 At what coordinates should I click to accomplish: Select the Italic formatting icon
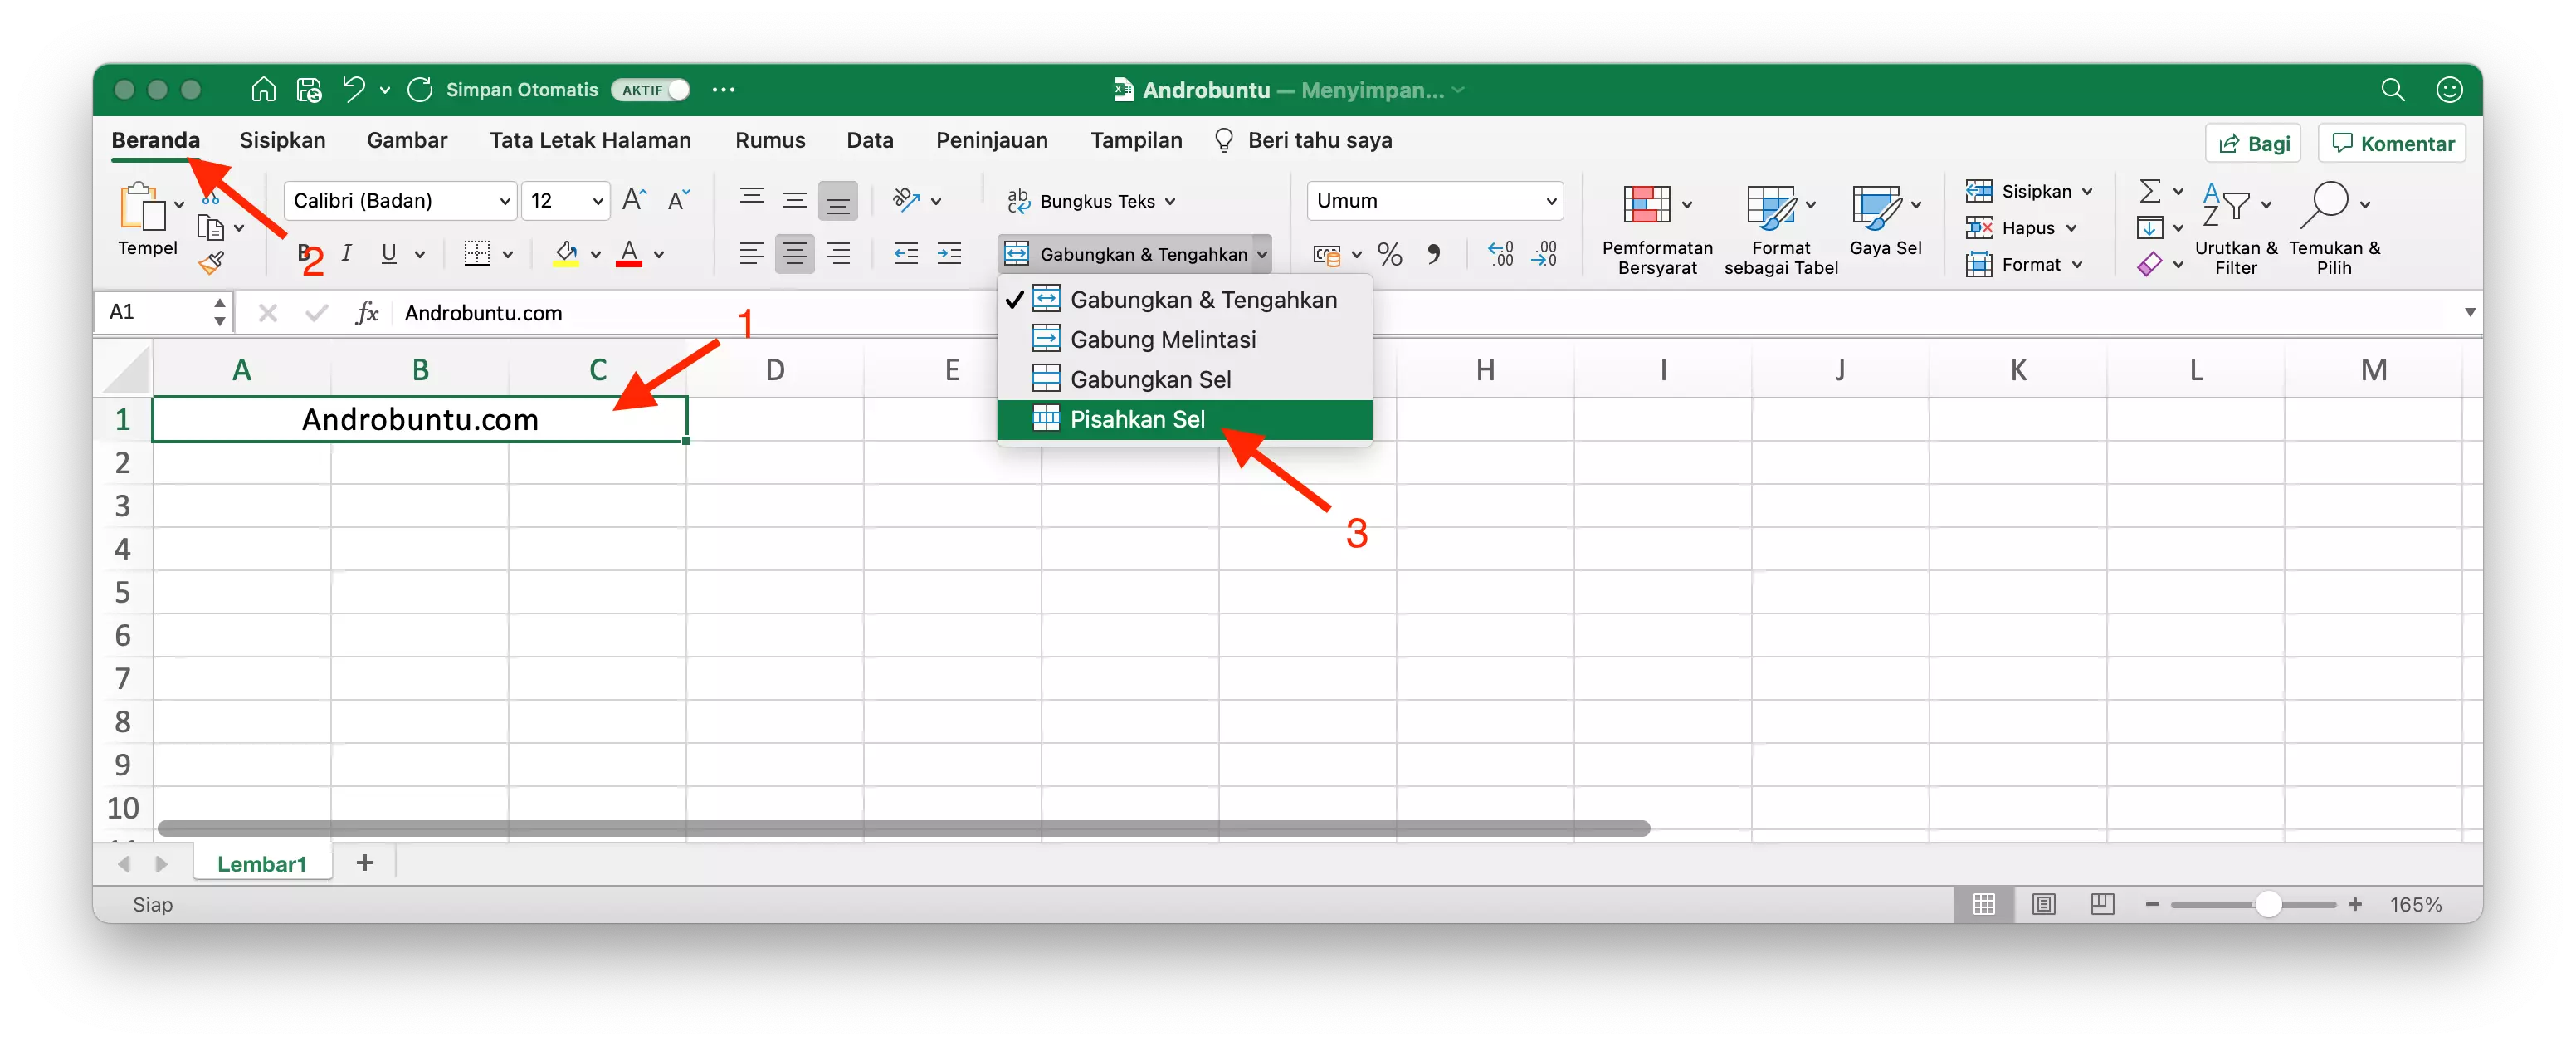(x=346, y=253)
